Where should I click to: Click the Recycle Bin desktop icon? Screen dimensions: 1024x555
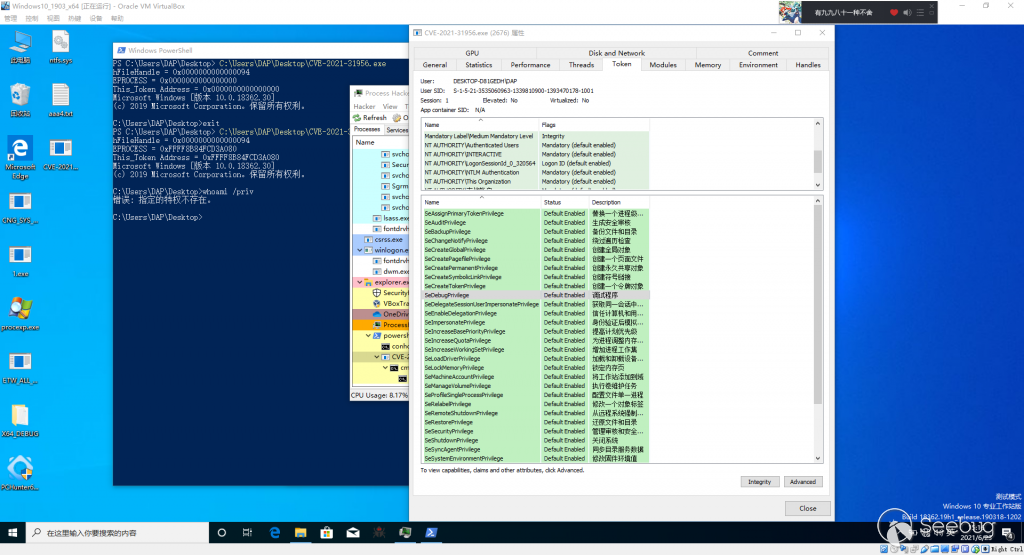[20, 94]
